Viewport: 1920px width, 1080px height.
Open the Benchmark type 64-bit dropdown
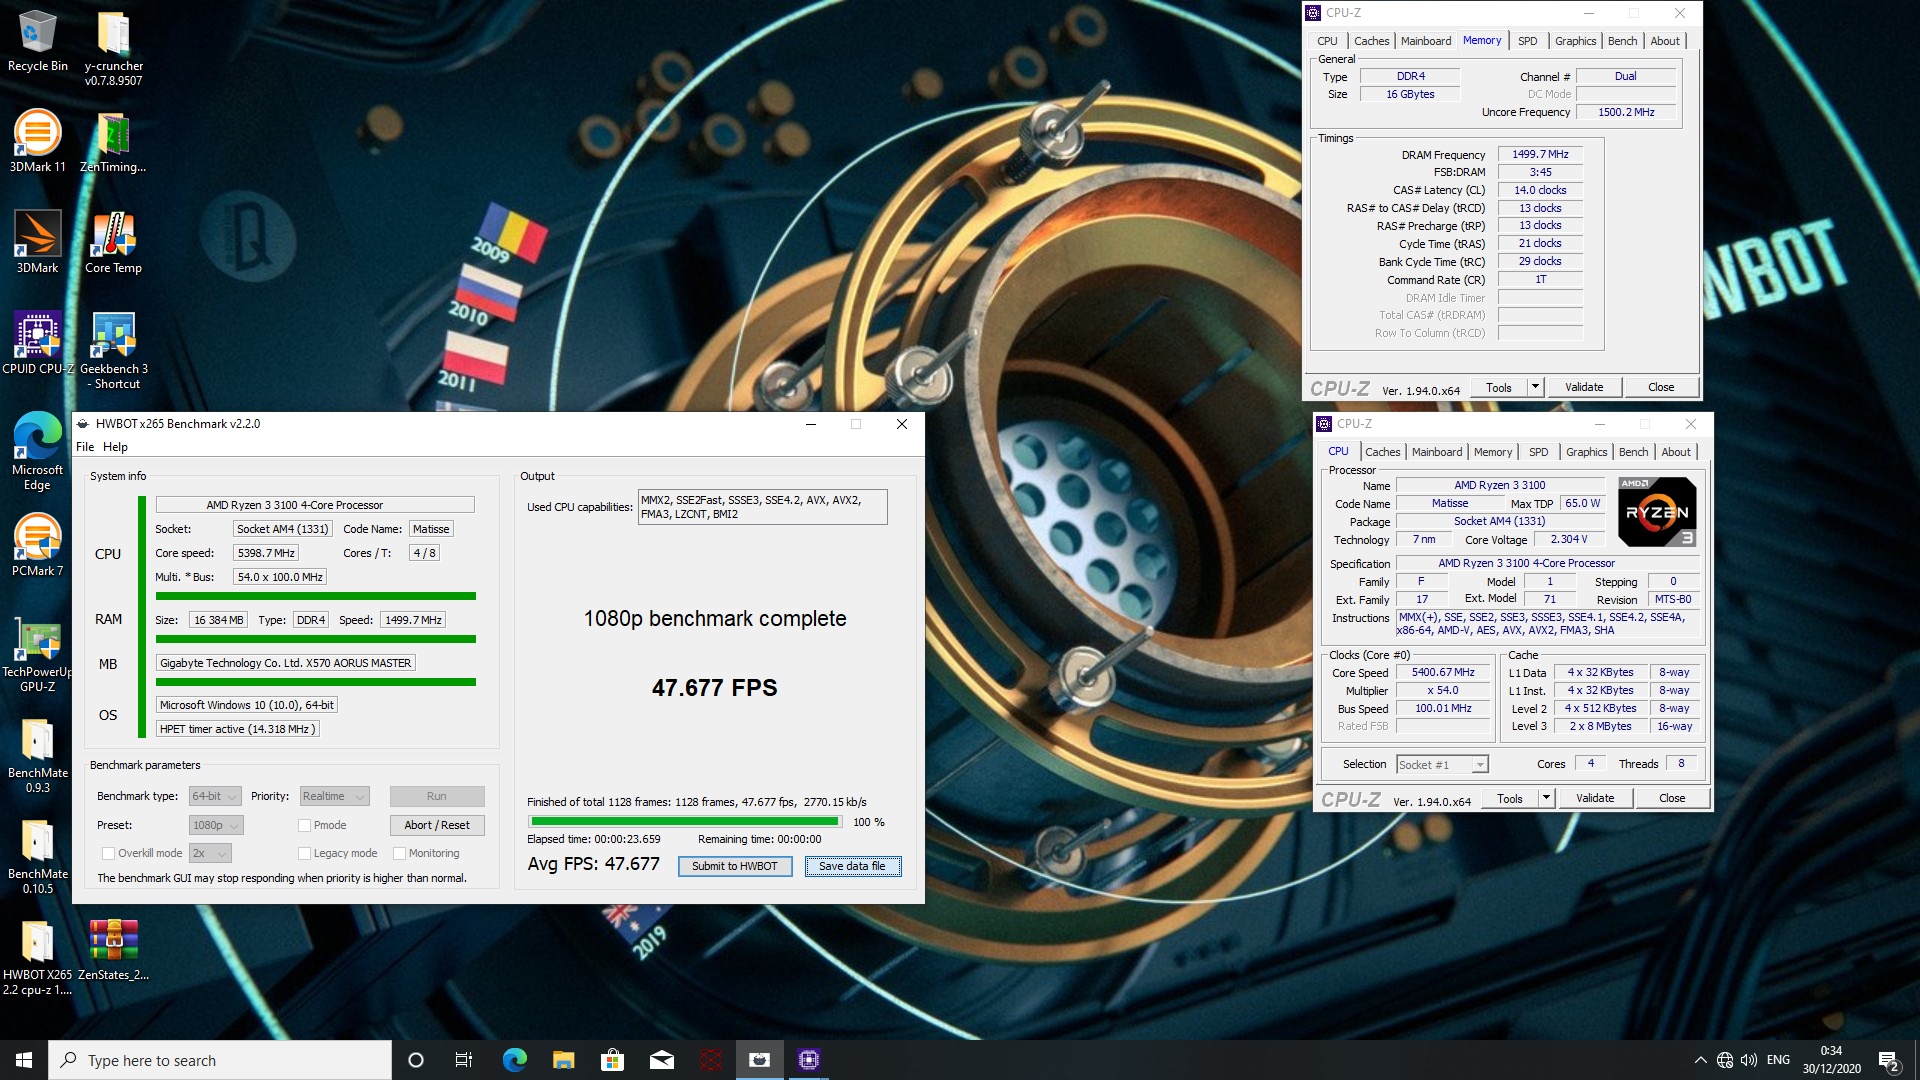click(x=215, y=797)
